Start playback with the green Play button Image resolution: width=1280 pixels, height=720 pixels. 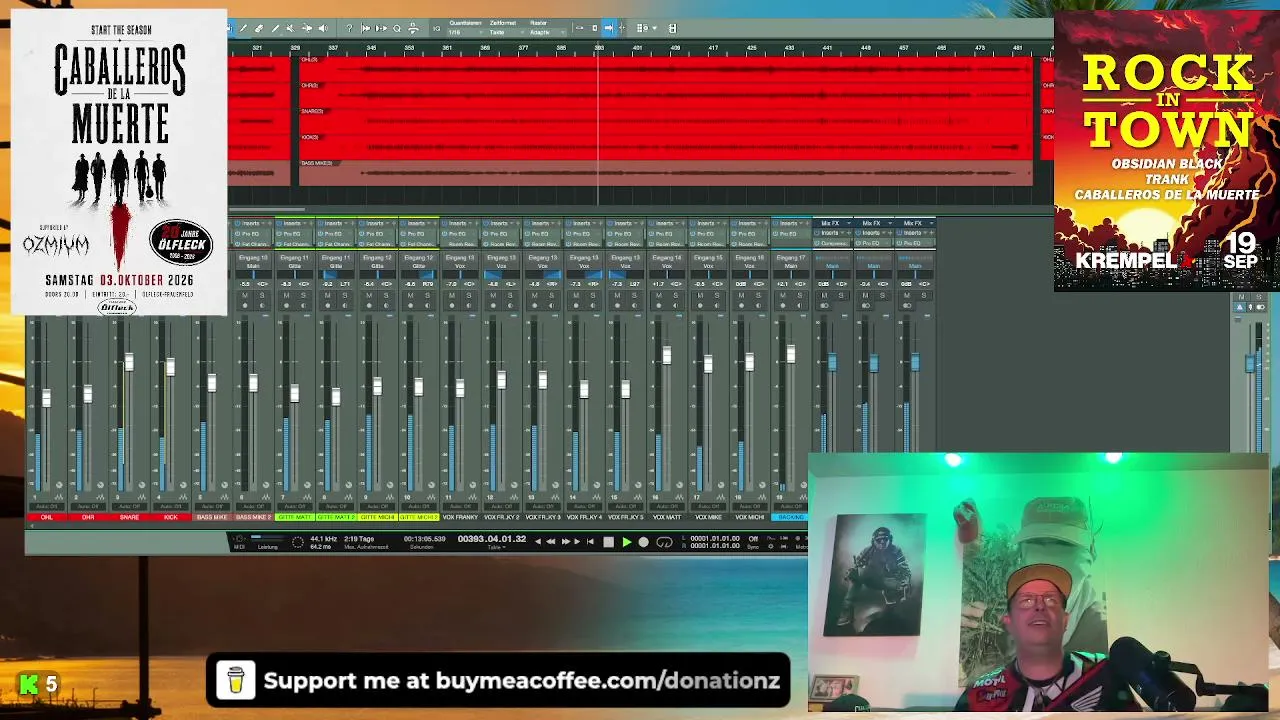pyautogui.click(x=626, y=542)
